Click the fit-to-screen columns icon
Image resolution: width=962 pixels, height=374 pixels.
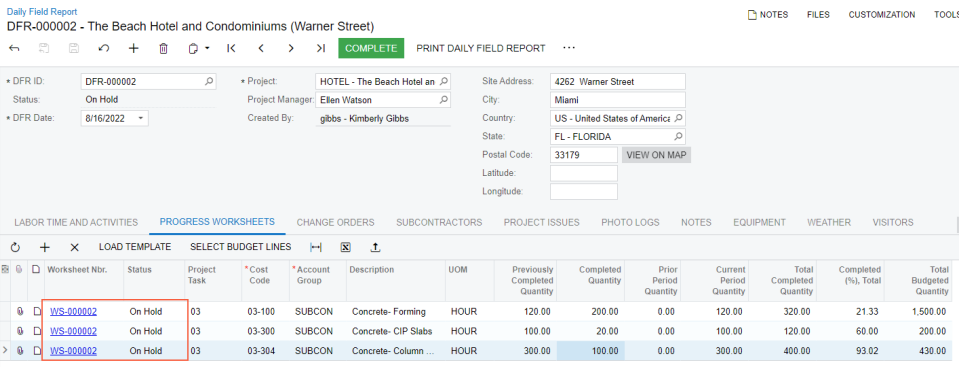(x=316, y=247)
